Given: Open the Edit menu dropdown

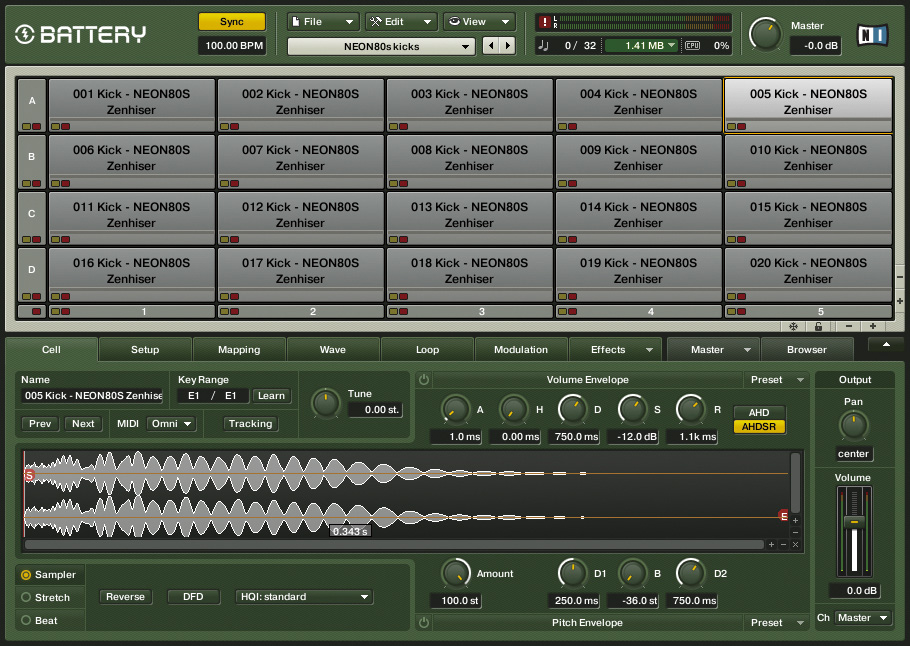Looking at the screenshot, I should point(401,21).
